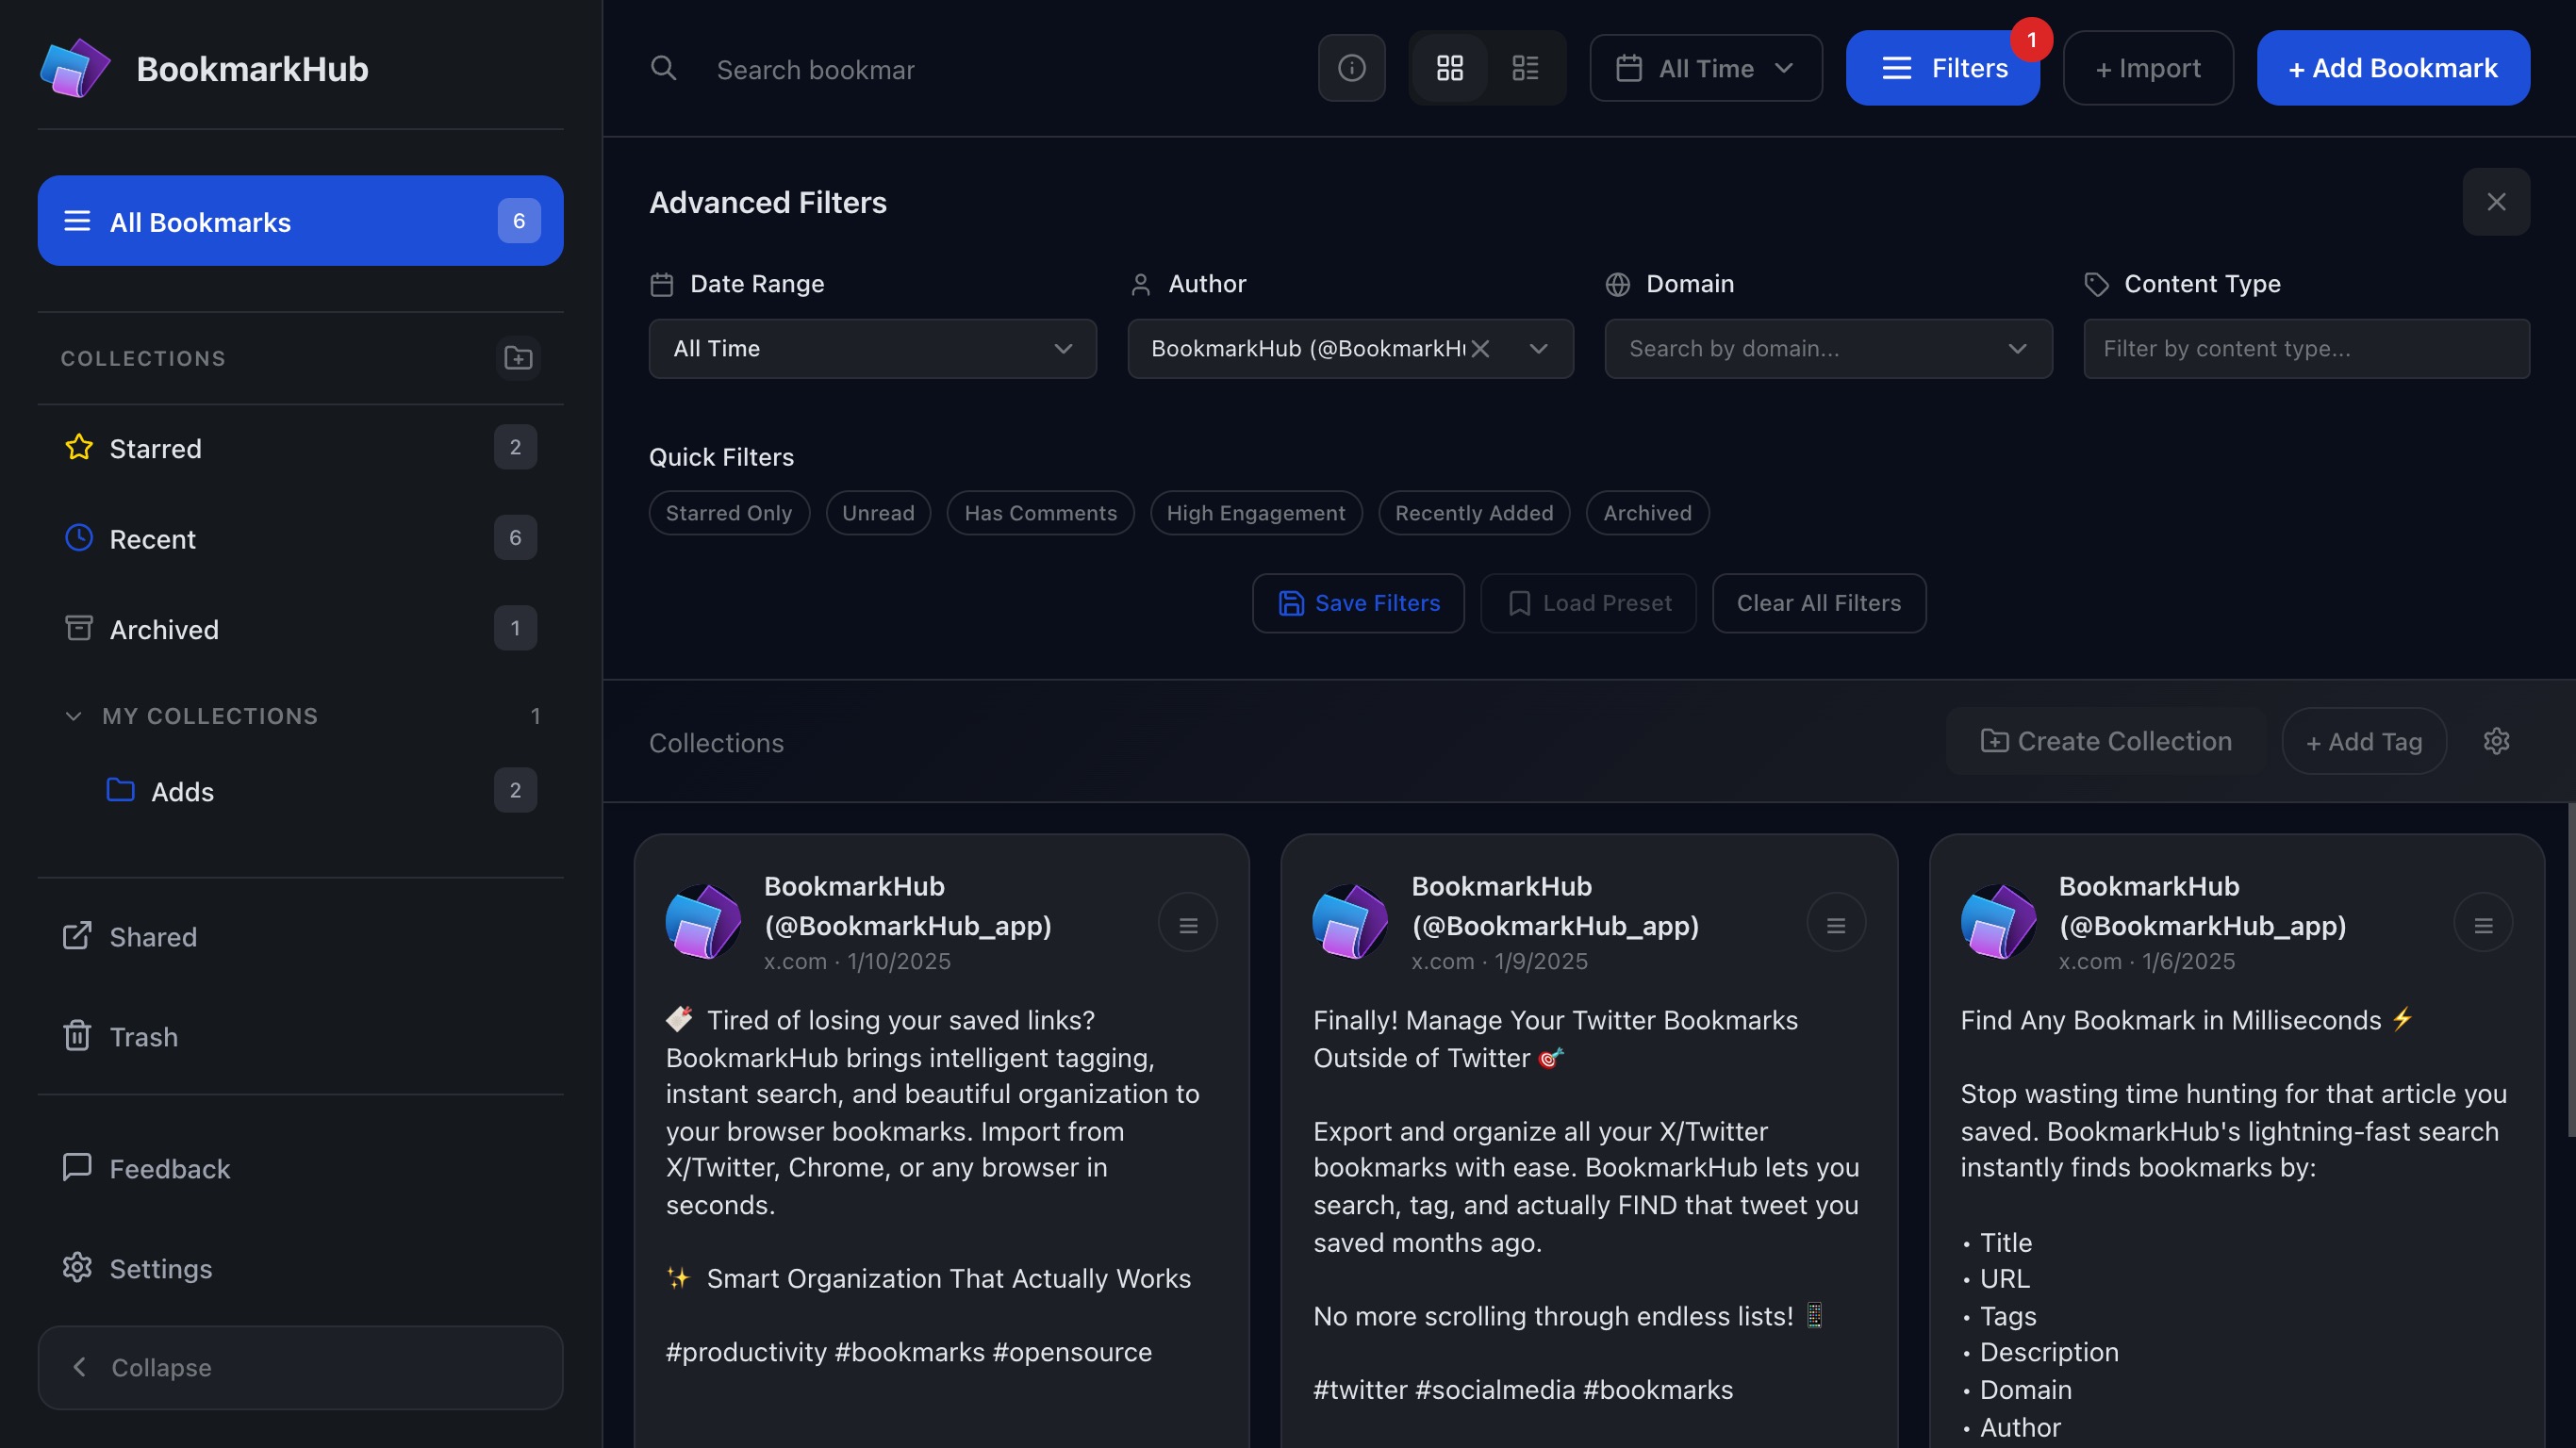2576x1448 pixels.
Task: Open the Starred collection
Action: click(x=300, y=448)
